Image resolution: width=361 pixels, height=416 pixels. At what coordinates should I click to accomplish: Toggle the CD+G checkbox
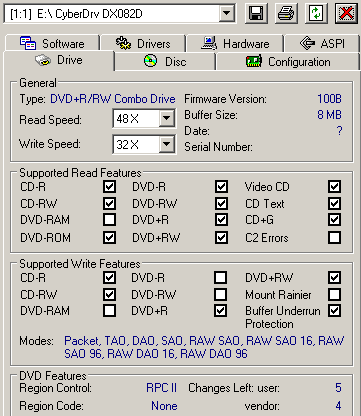(x=334, y=220)
